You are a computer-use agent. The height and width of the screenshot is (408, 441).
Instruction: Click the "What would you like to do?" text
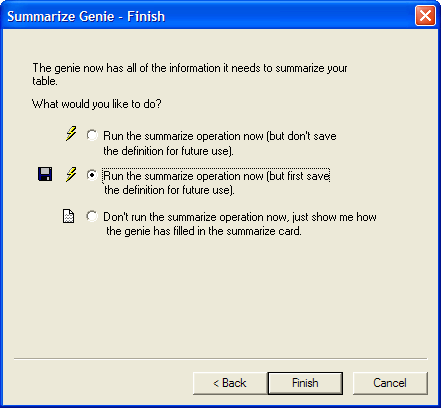point(97,104)
